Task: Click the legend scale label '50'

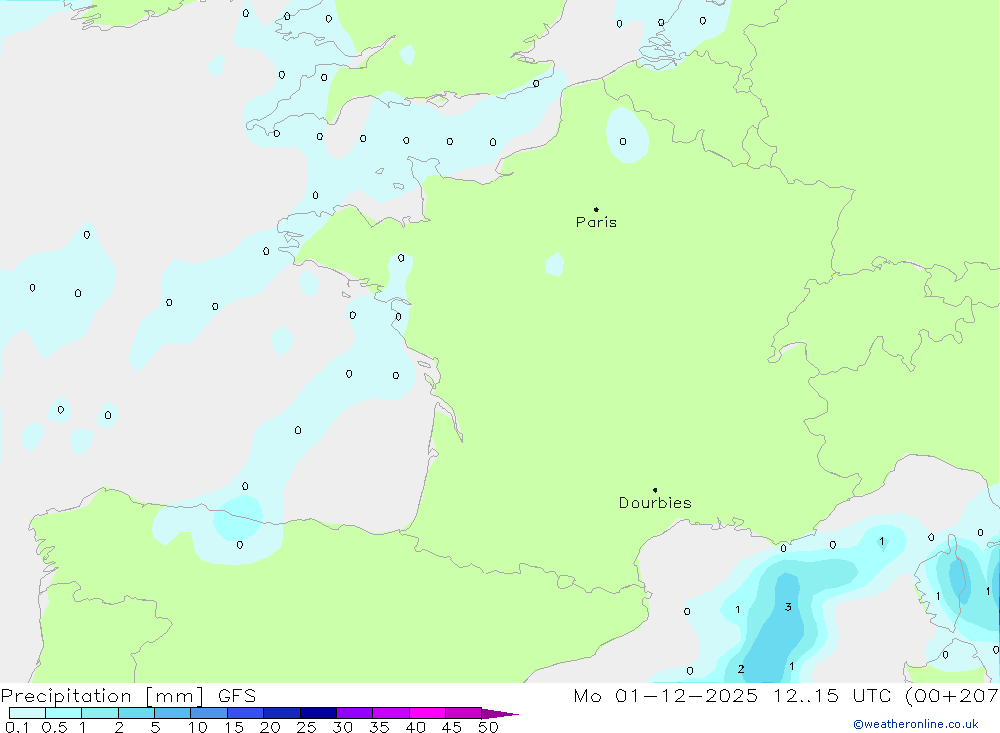Action: 488,727
